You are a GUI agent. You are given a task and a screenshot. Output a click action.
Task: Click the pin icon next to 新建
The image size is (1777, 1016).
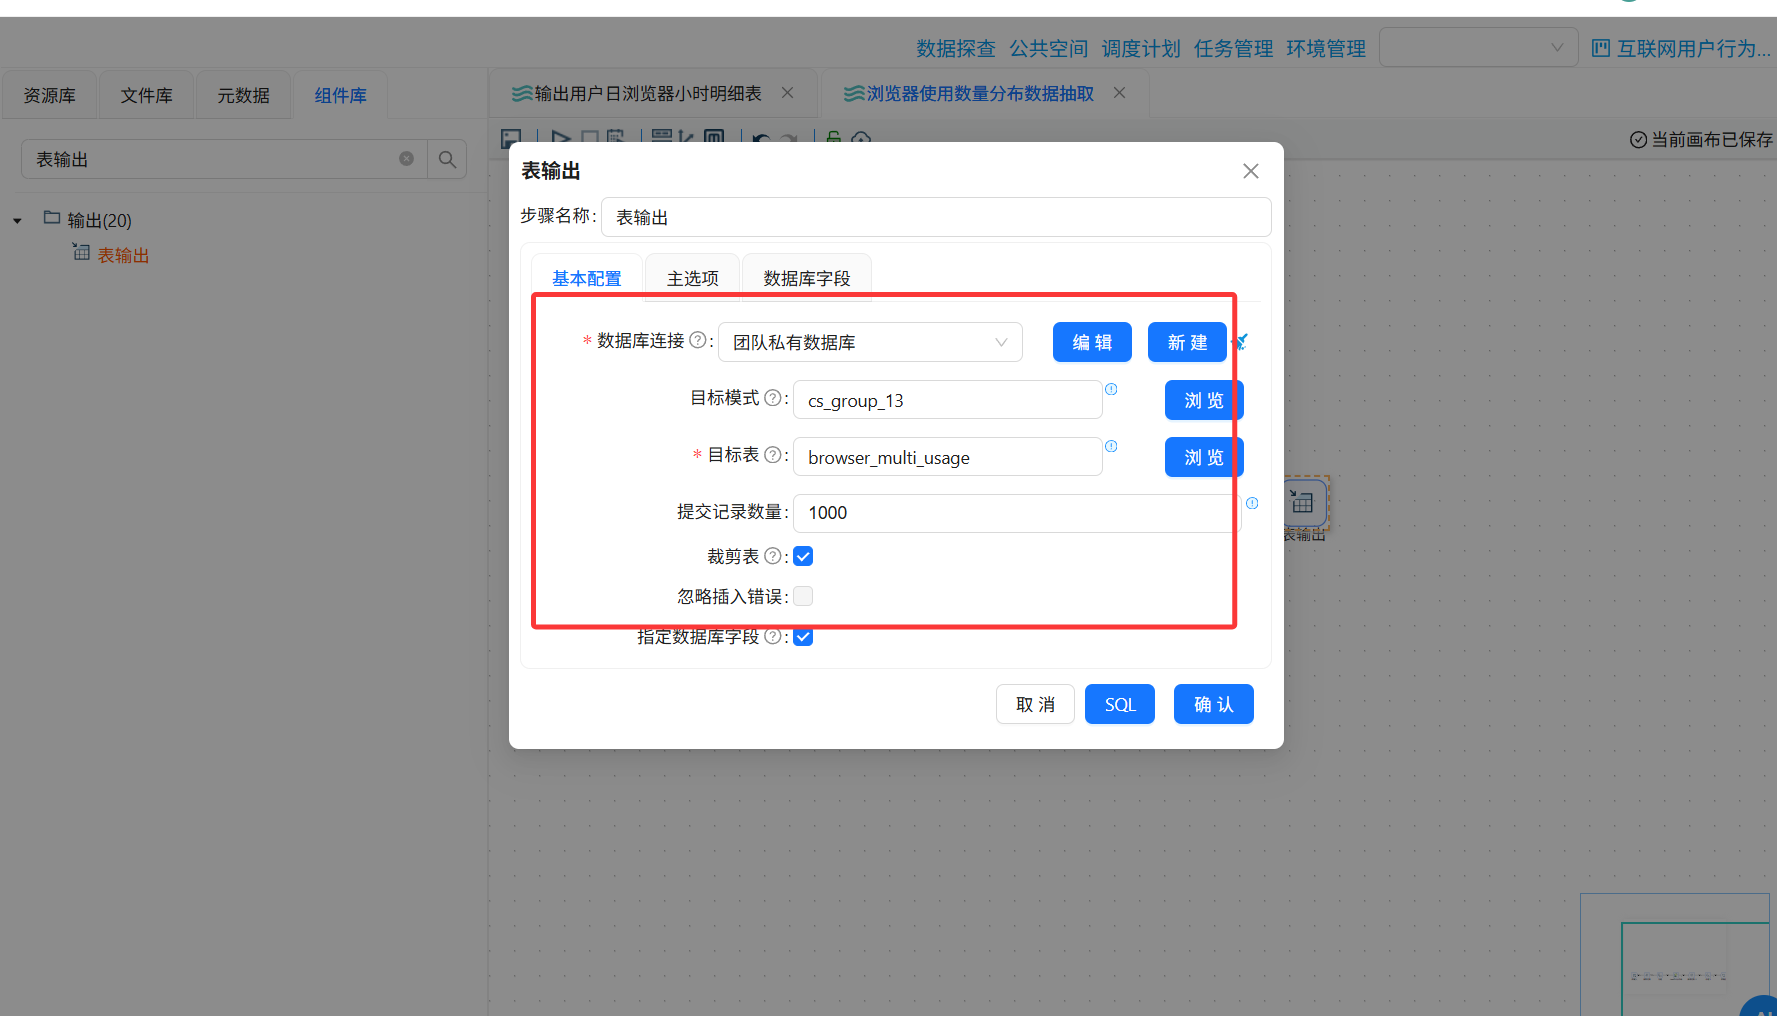(1241, 342)
